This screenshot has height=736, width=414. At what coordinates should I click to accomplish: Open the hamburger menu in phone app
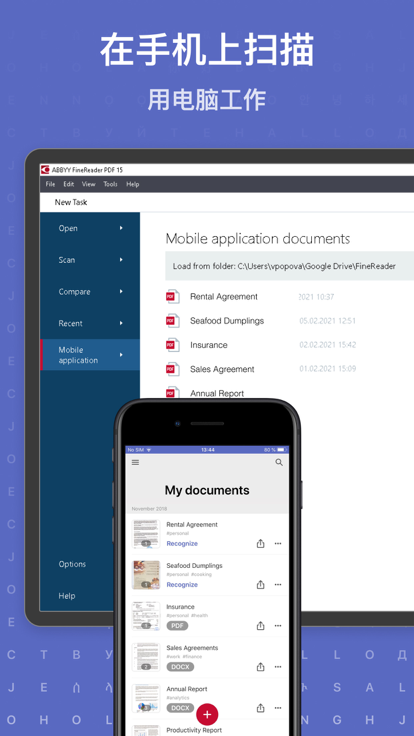tap(135, 462)
